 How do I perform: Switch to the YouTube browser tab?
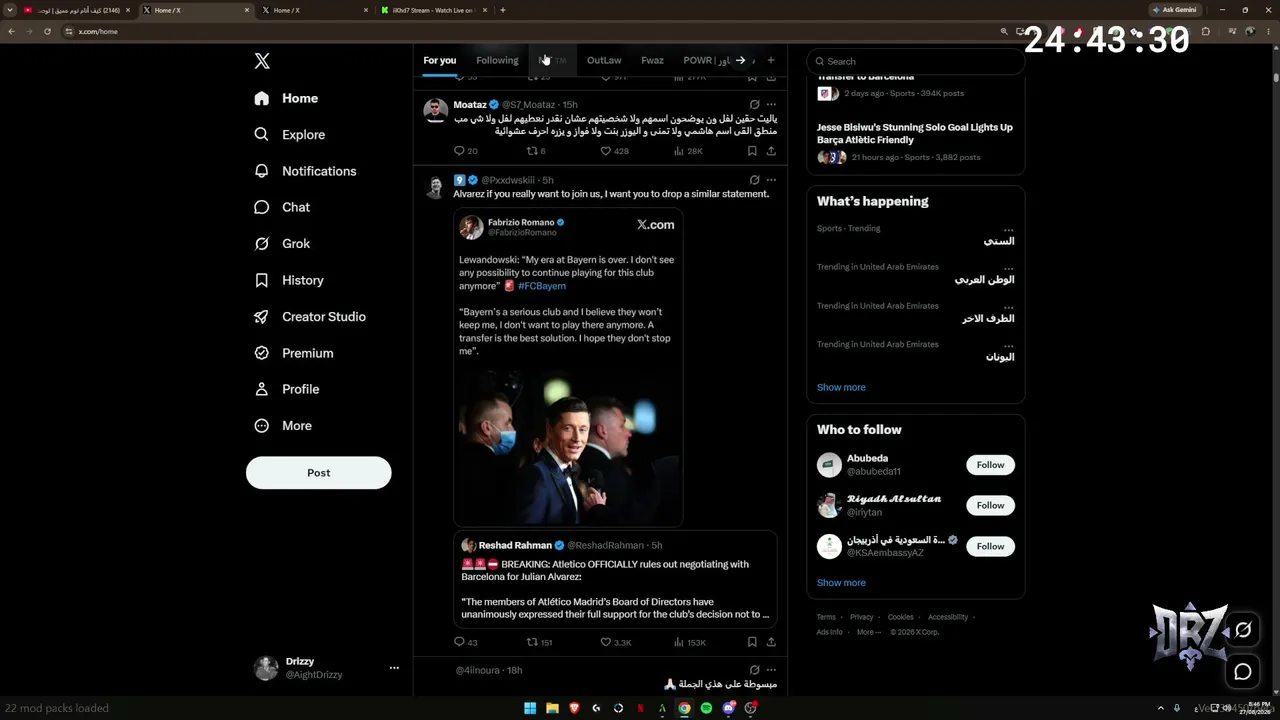pos(77,10)
